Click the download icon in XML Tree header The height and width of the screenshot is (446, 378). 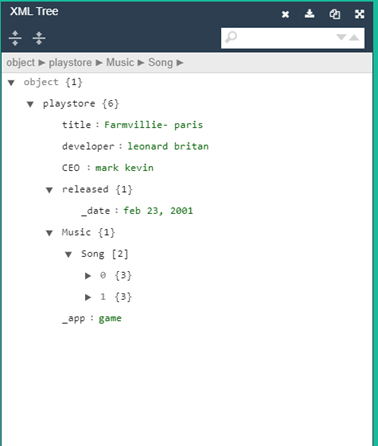click(310, 14)
